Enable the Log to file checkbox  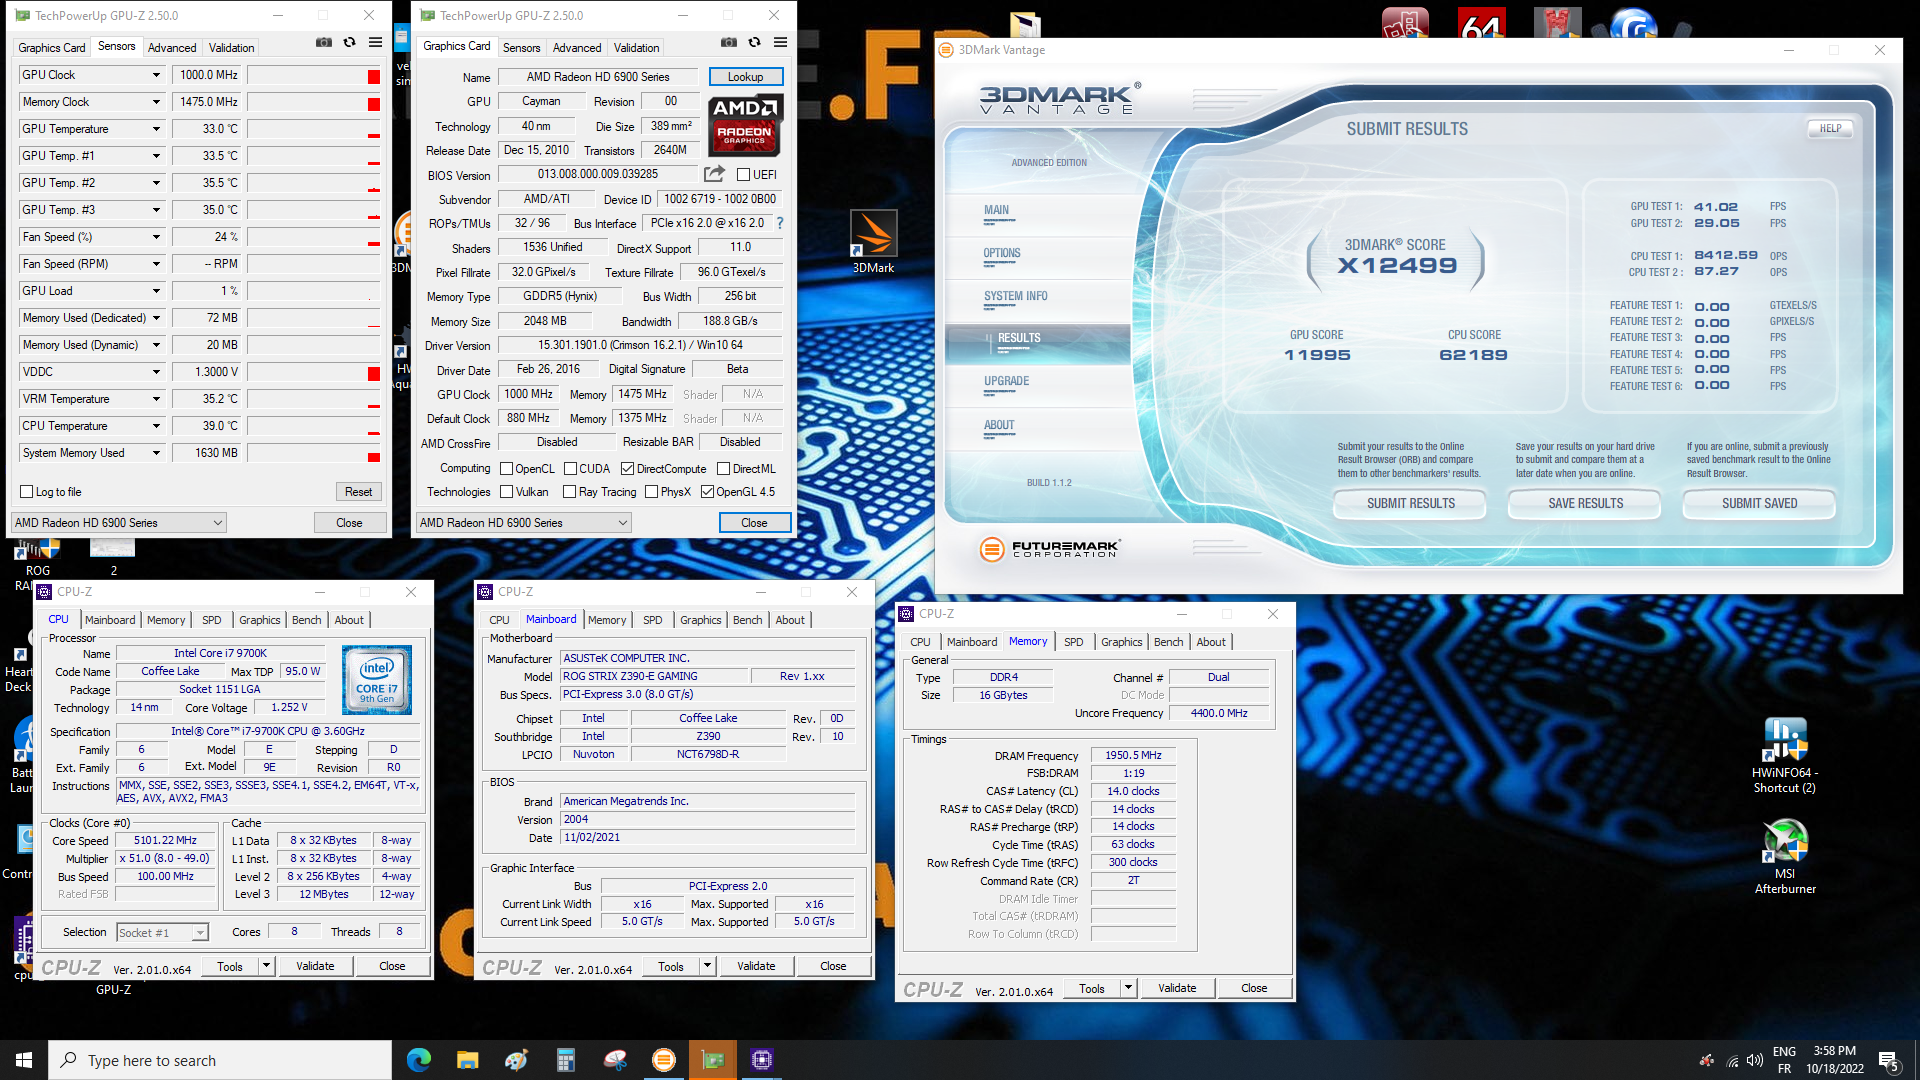coord(27,492)
